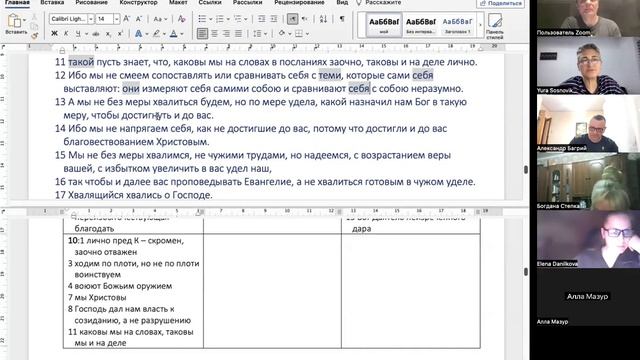The height and width of the screenshot is (360, 640).
Task: Click the Decrease Indent icon
Action: tap(262, 19)
